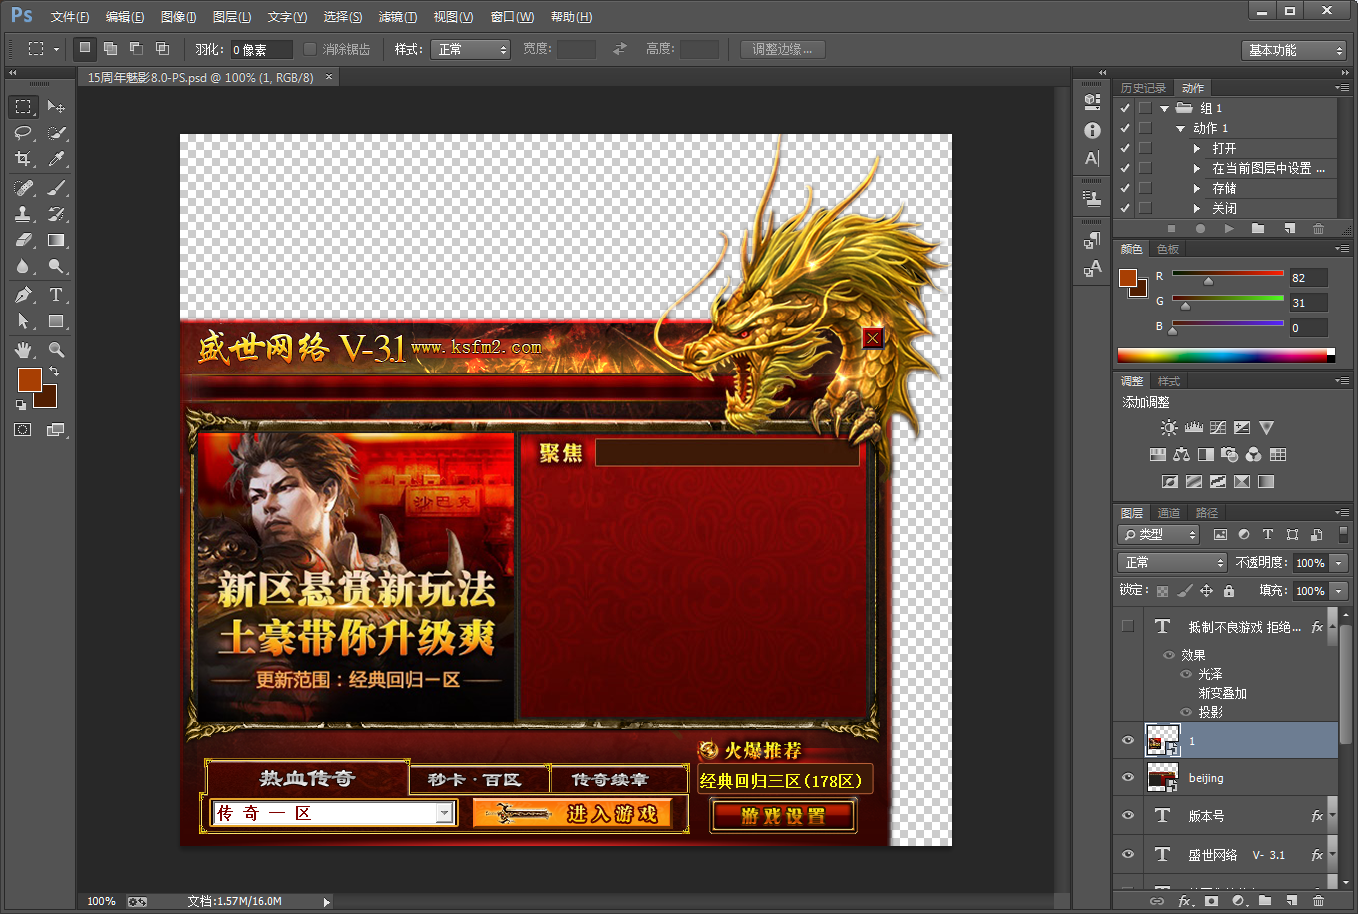Toggle checkmark for 打开 action step
This screenshot has height=914, width=1358.
(1125, 148)
